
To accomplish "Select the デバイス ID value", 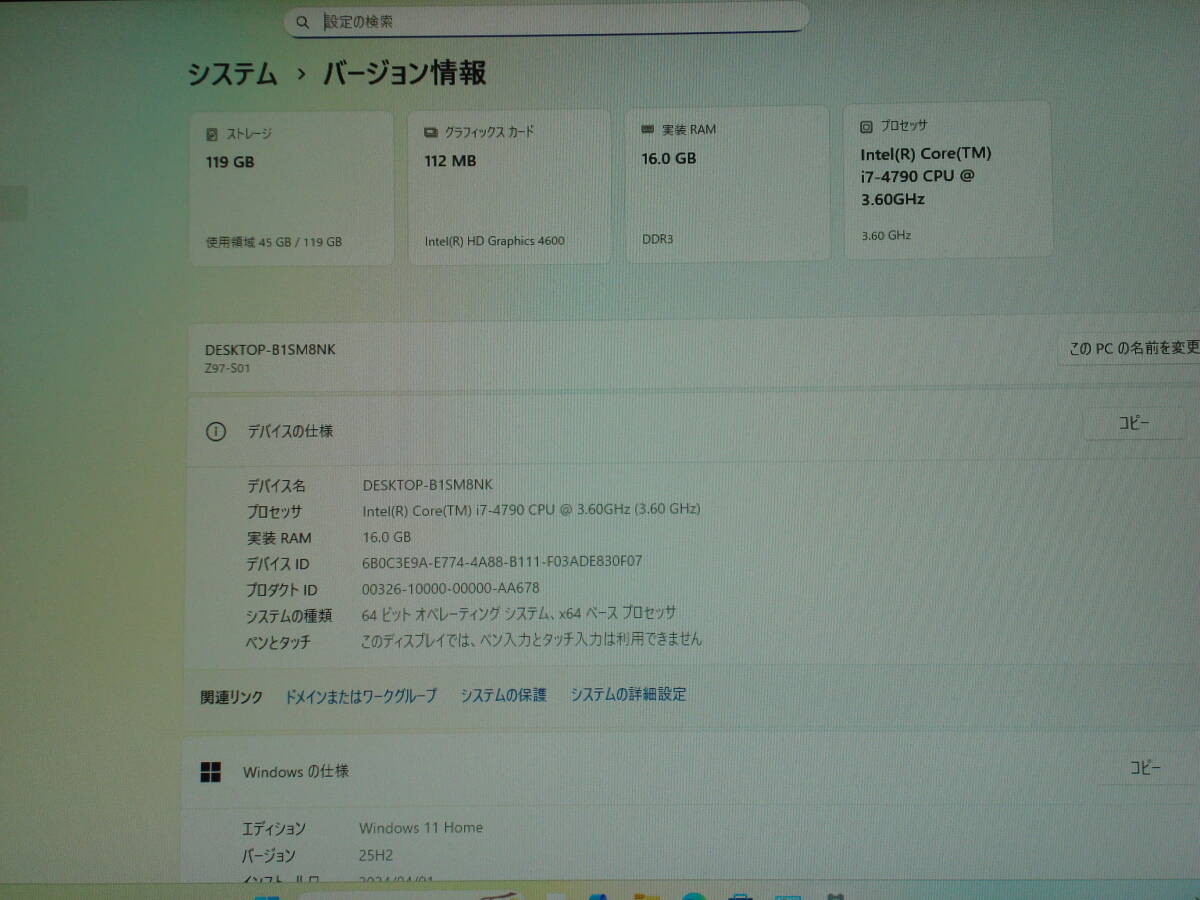I will pos(502,562).
